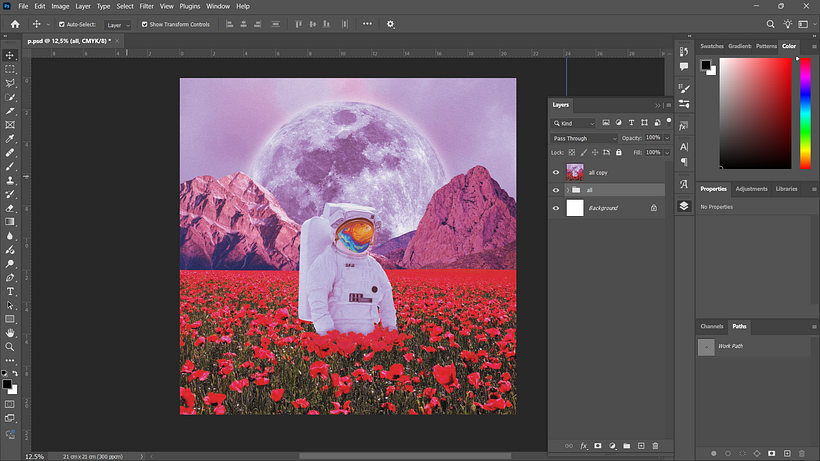The width and height of the screenshot is (820, 461).
Task: Open the Filter menu
Action: [146, 6]
